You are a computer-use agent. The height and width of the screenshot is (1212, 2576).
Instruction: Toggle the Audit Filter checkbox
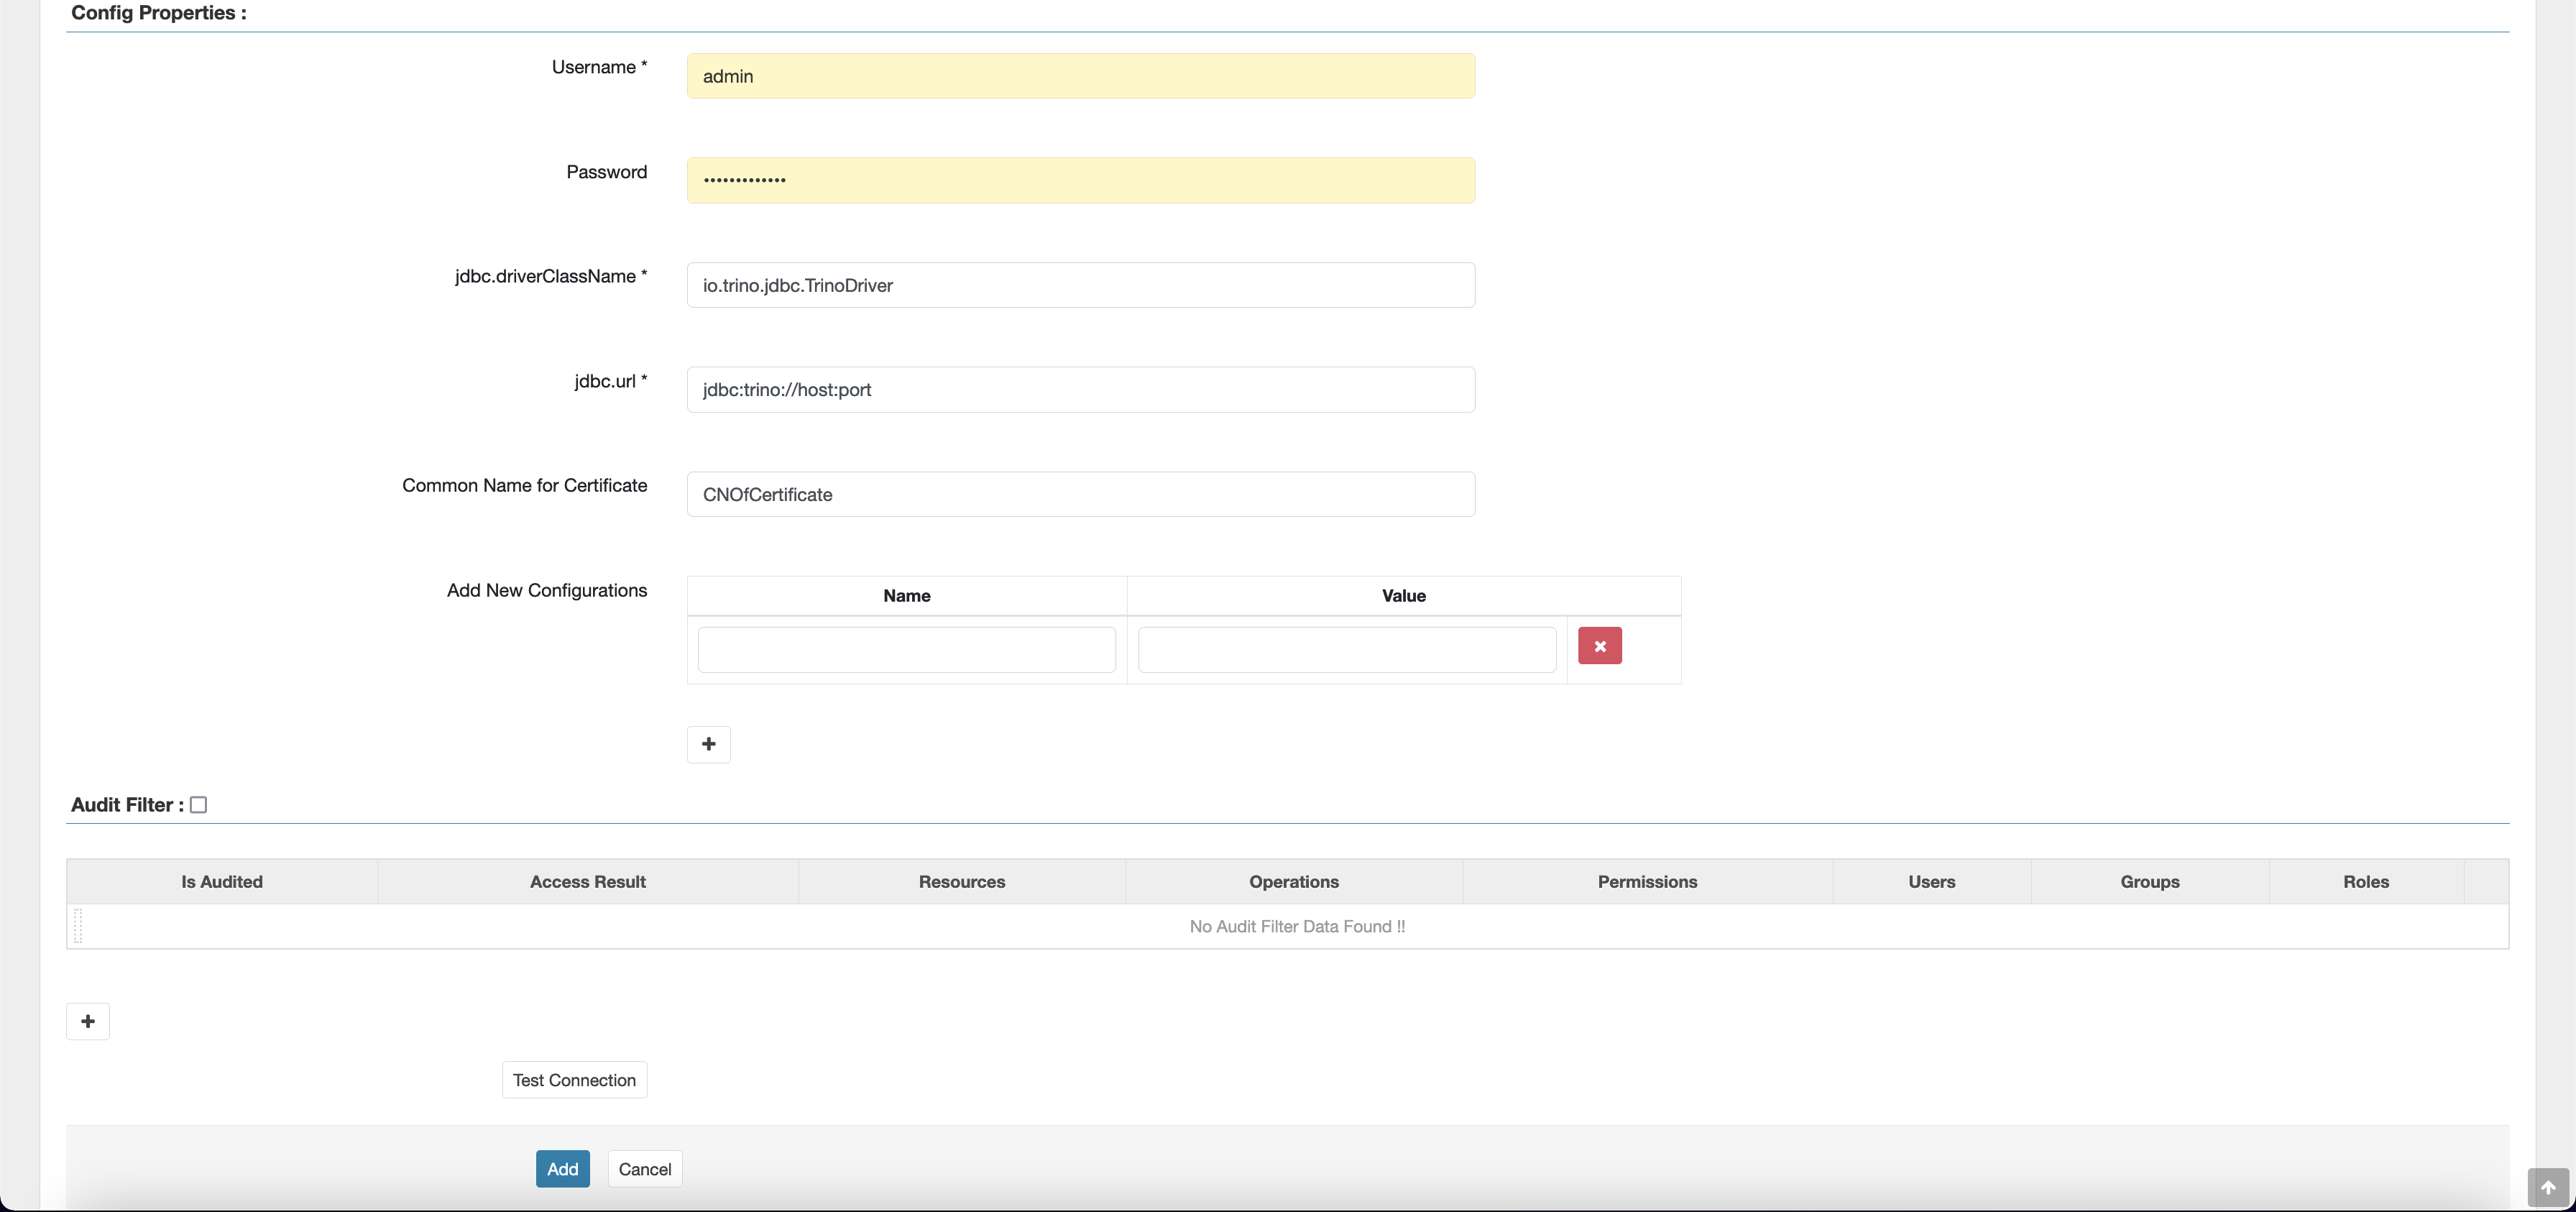coord(197,804)
